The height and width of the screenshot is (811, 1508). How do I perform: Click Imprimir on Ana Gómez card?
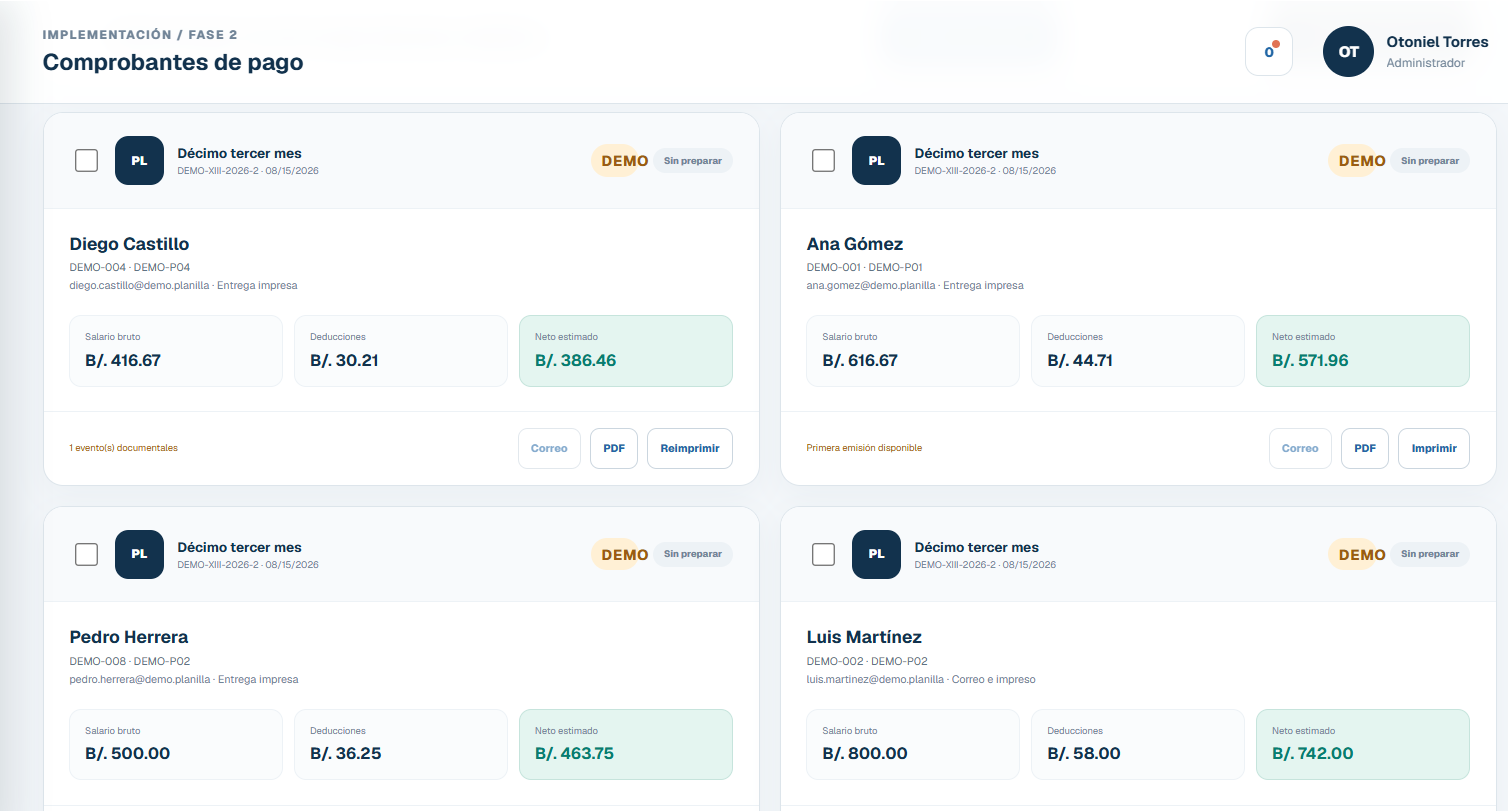tap(1434, 448)
